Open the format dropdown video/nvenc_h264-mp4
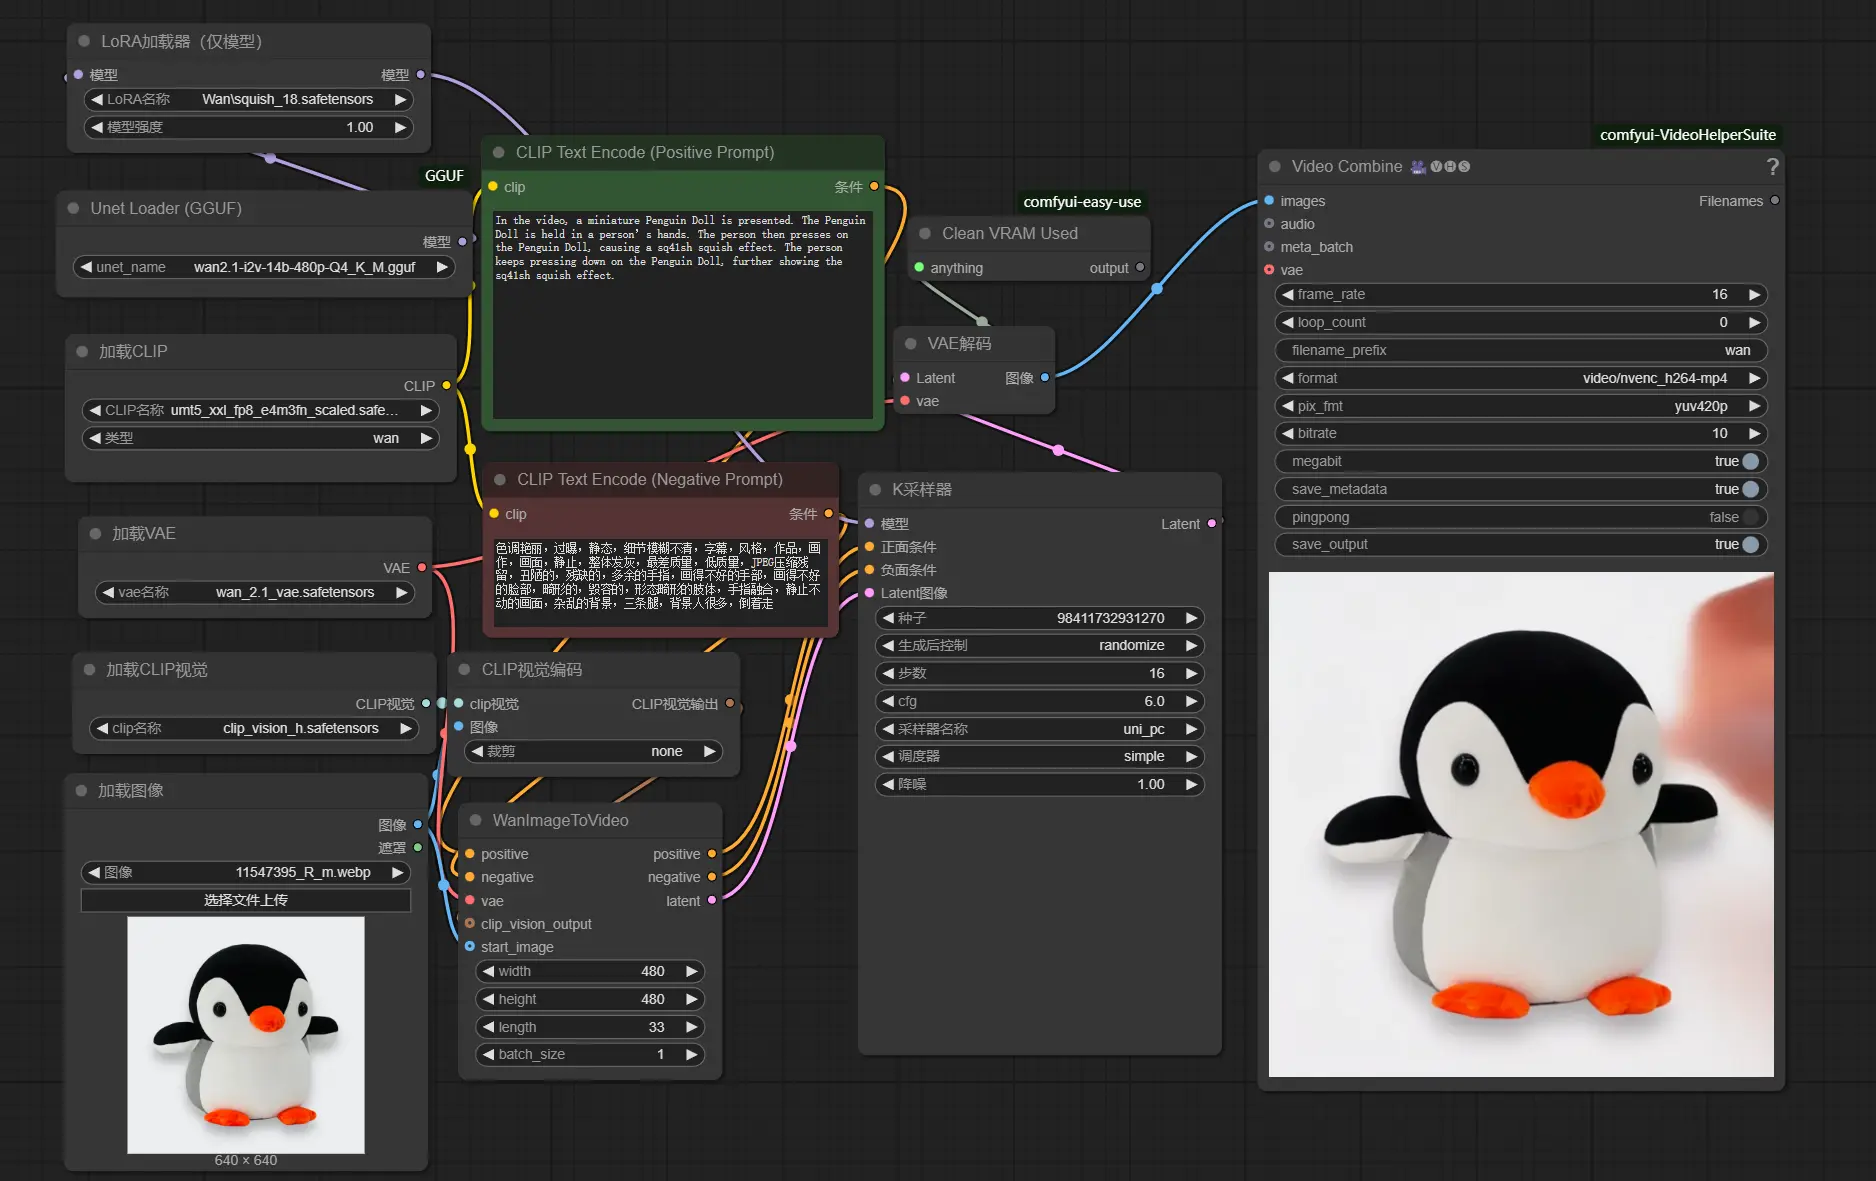Viewport: 1876px width, 1181px height. click(x=1521, y=378)
